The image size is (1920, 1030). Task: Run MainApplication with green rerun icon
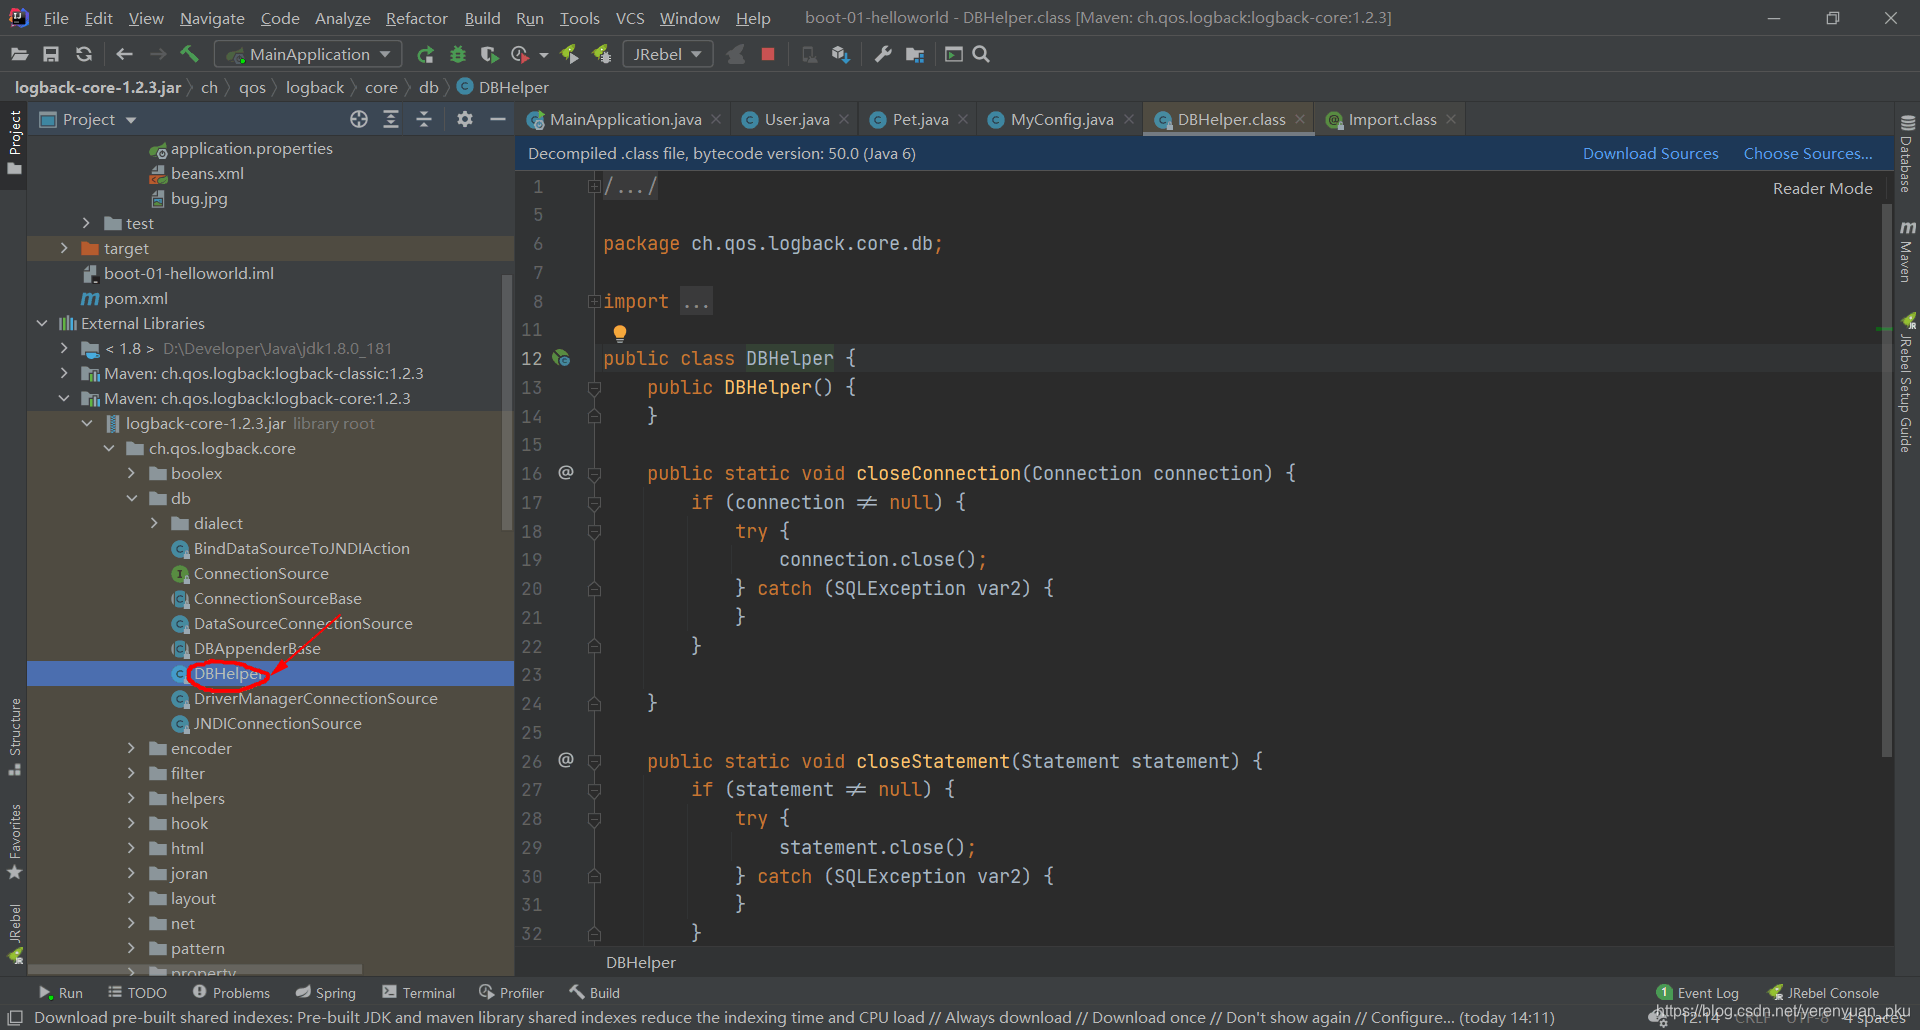426,54
